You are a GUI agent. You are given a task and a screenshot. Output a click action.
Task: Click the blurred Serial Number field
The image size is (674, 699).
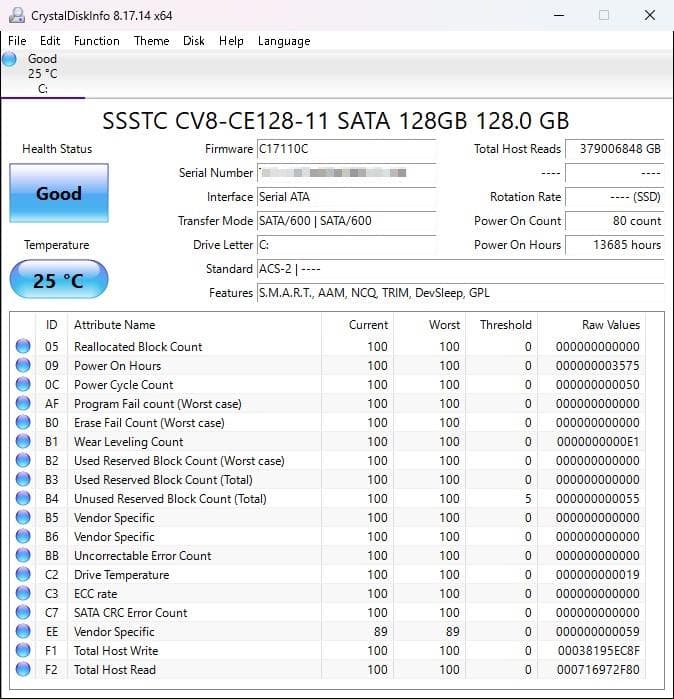click(x=346, y=173)
